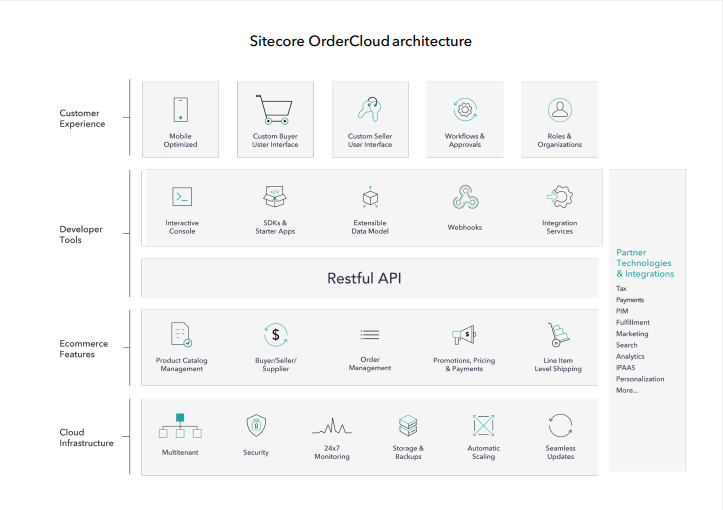The width and height of the screenshot is (723, 510).
Task: Select the Line Item Level Shipping cart icon
Action: [558, 335]
